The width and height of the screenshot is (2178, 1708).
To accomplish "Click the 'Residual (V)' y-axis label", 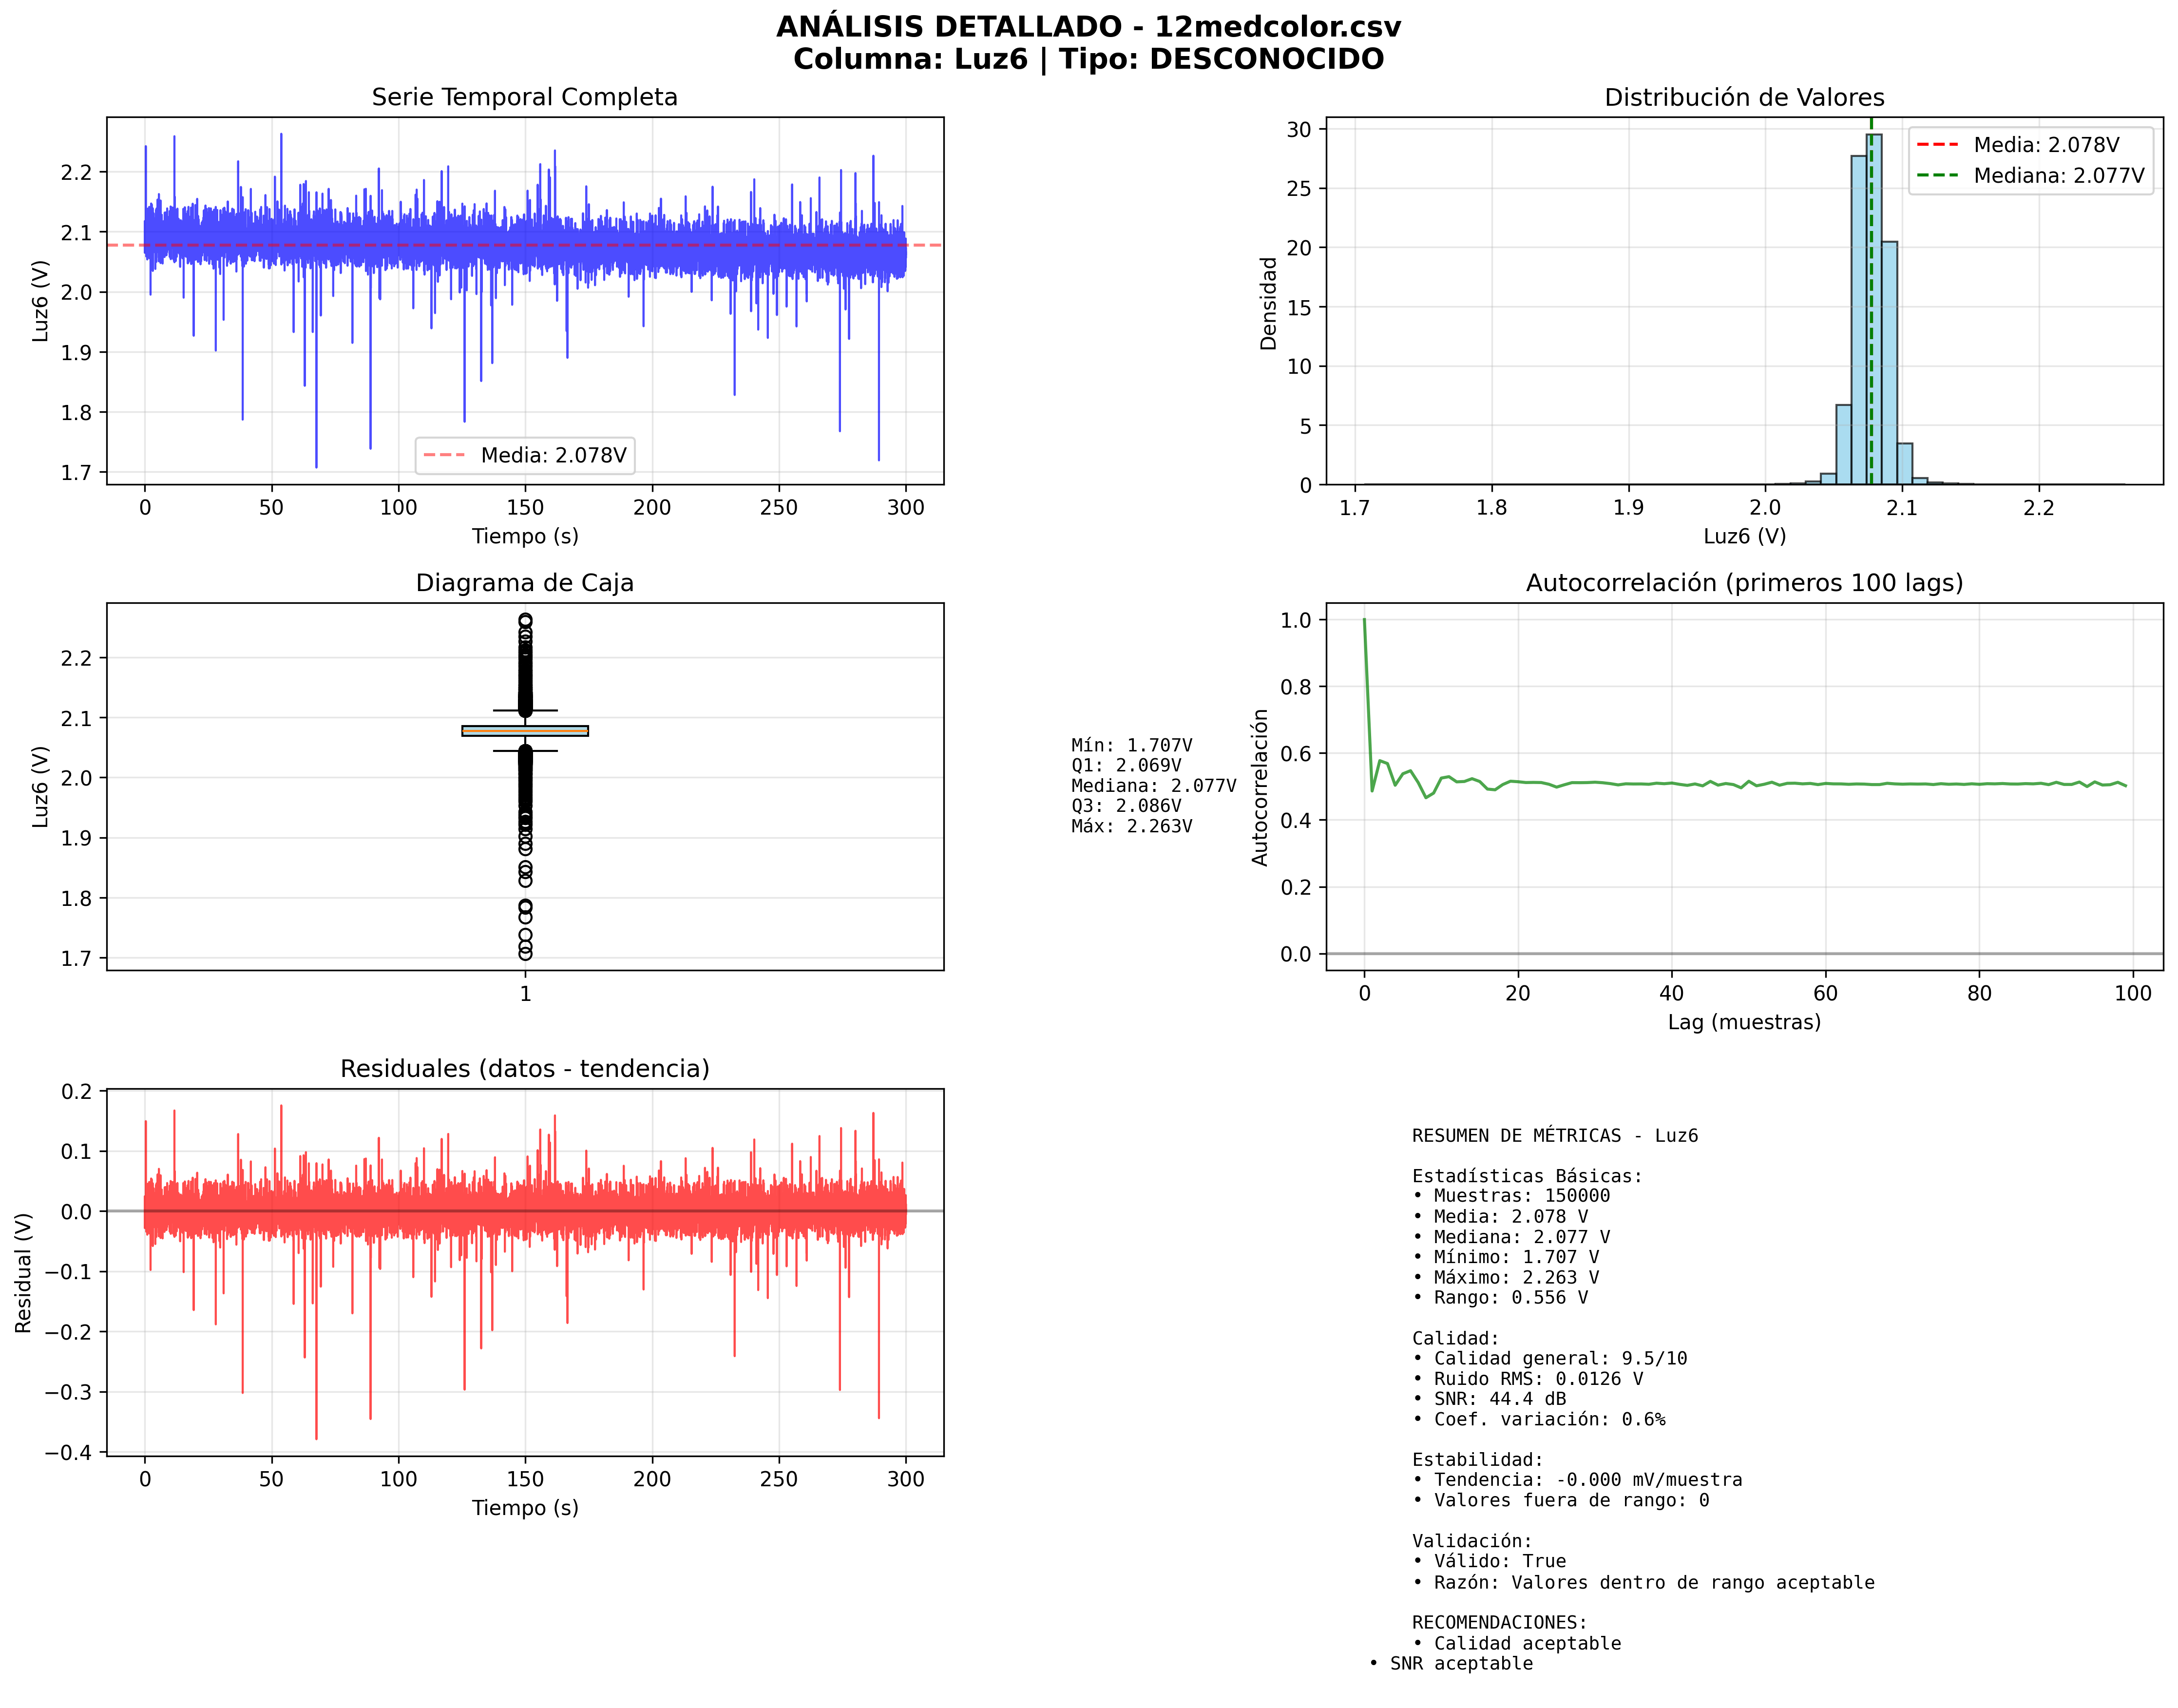I will [x=24, y=1272].
